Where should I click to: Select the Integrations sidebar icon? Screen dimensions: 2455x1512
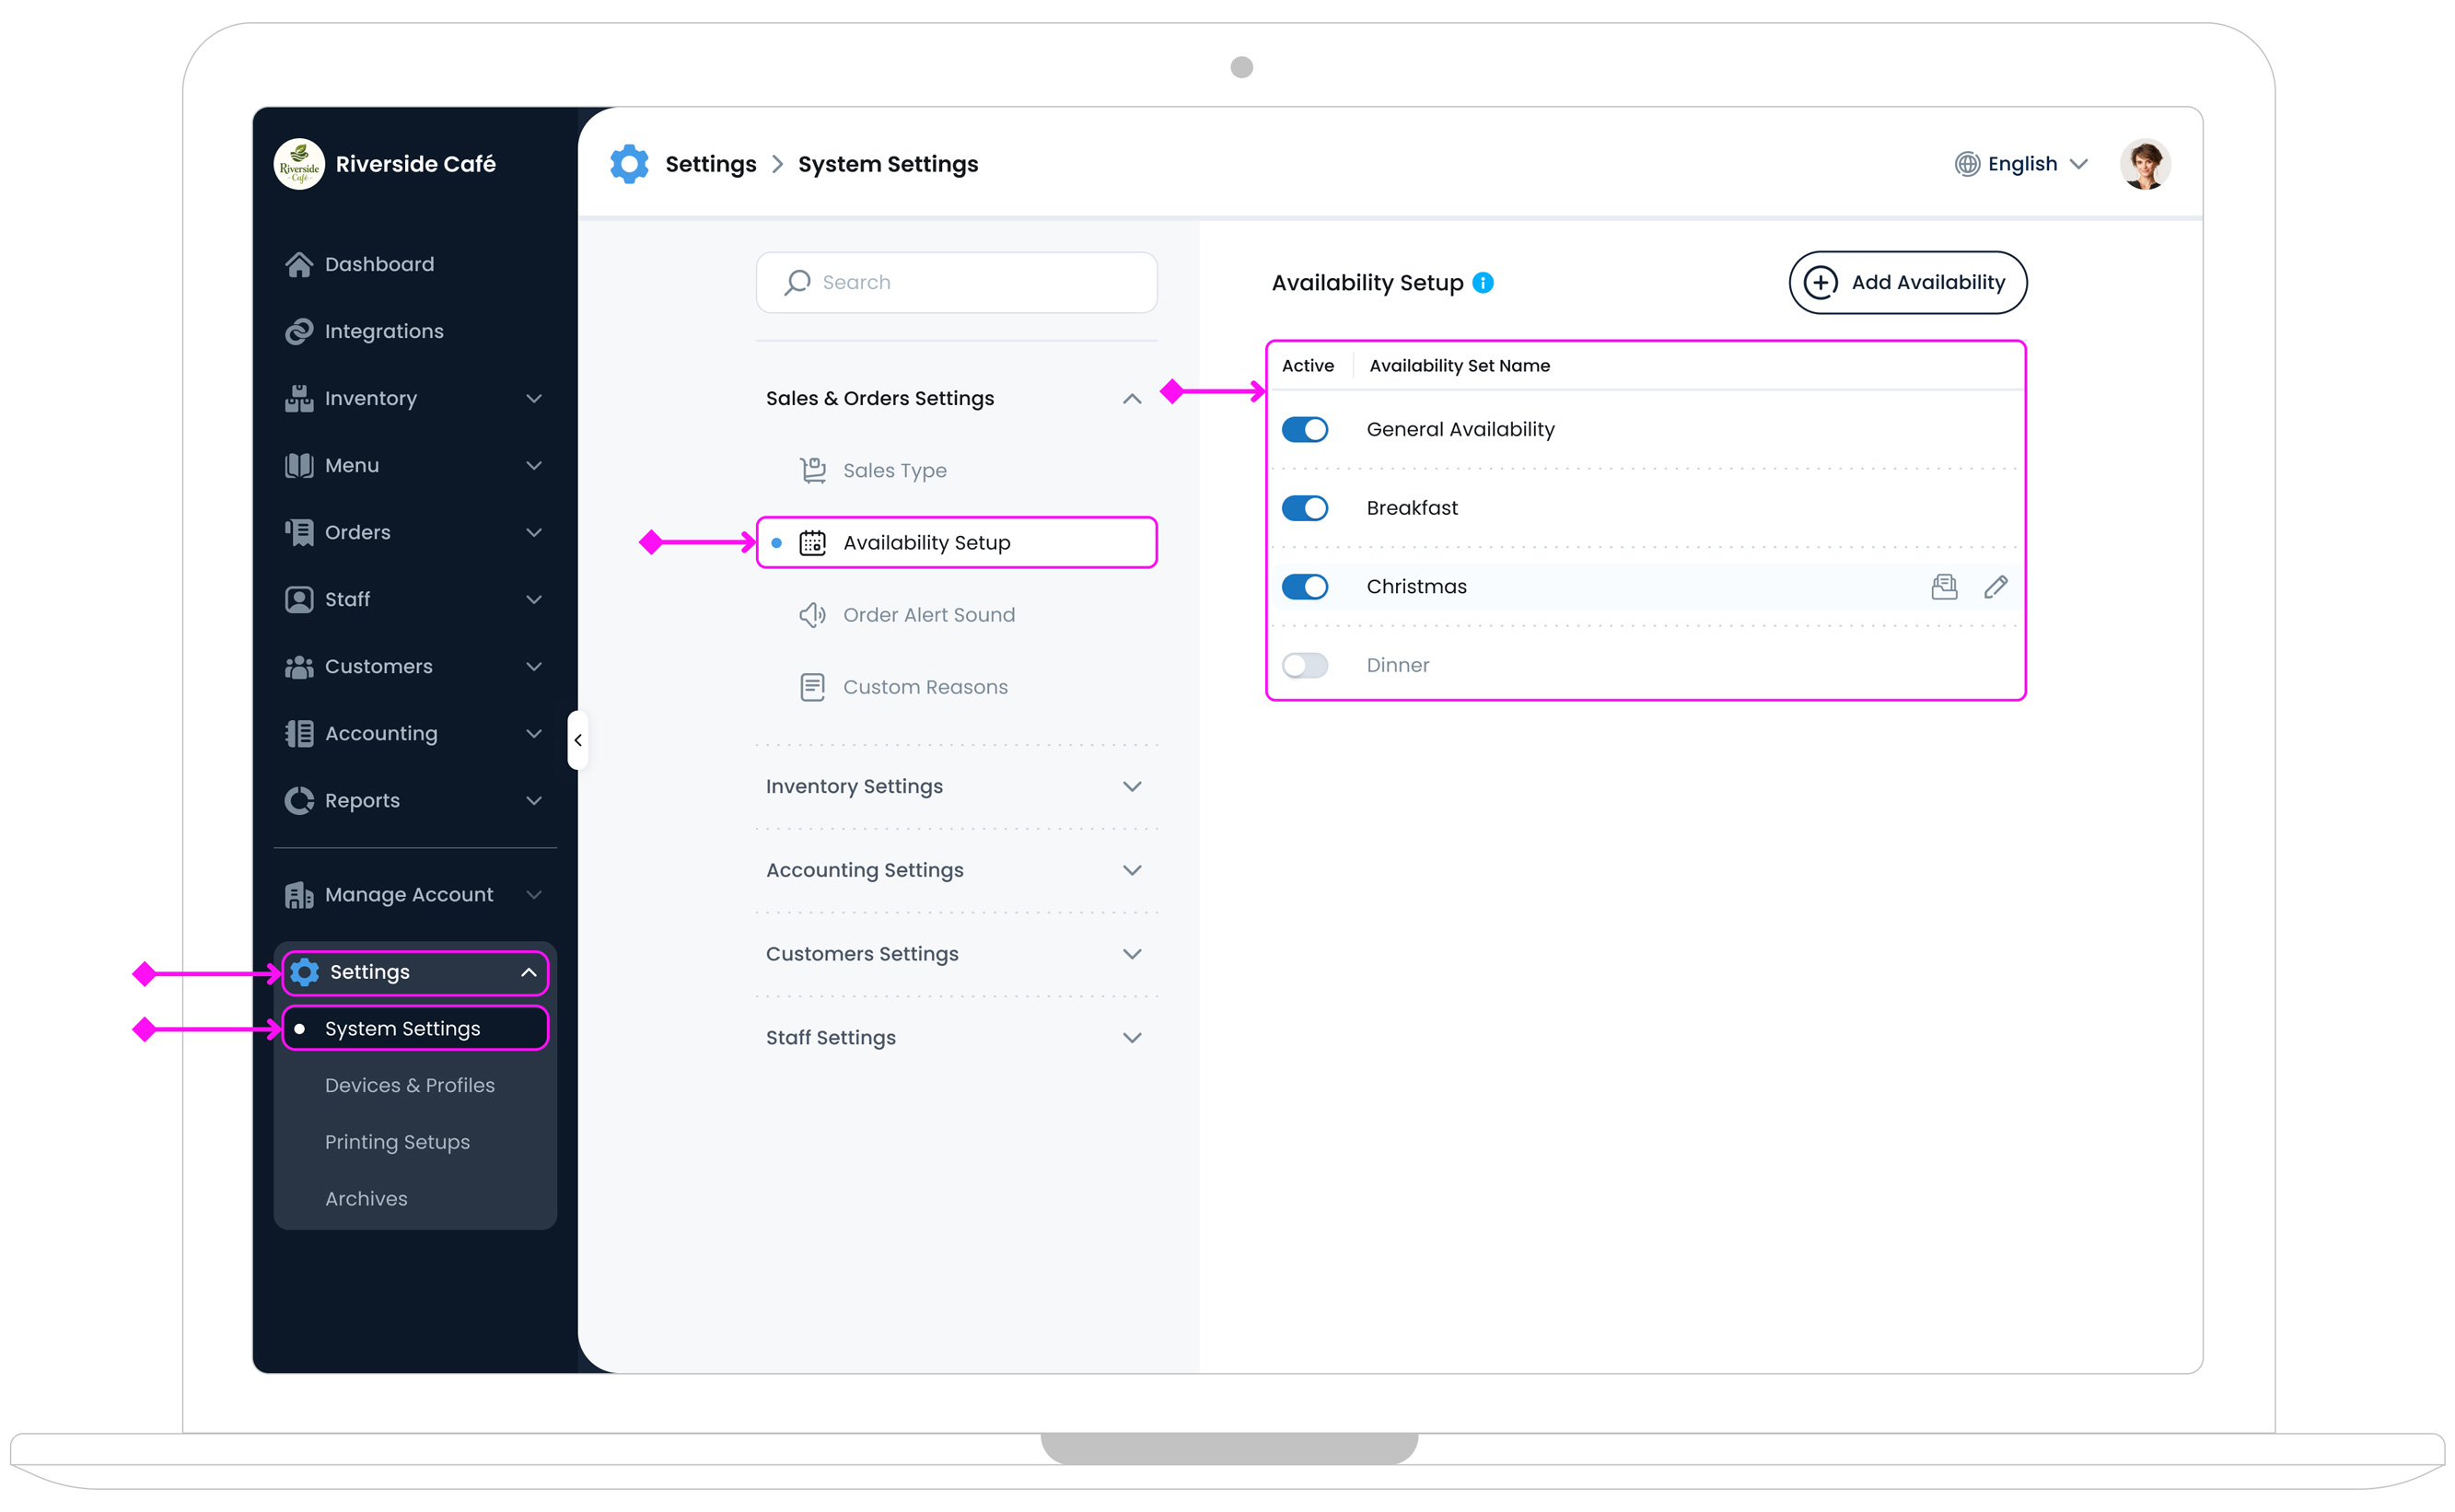[x=299, y=331]
